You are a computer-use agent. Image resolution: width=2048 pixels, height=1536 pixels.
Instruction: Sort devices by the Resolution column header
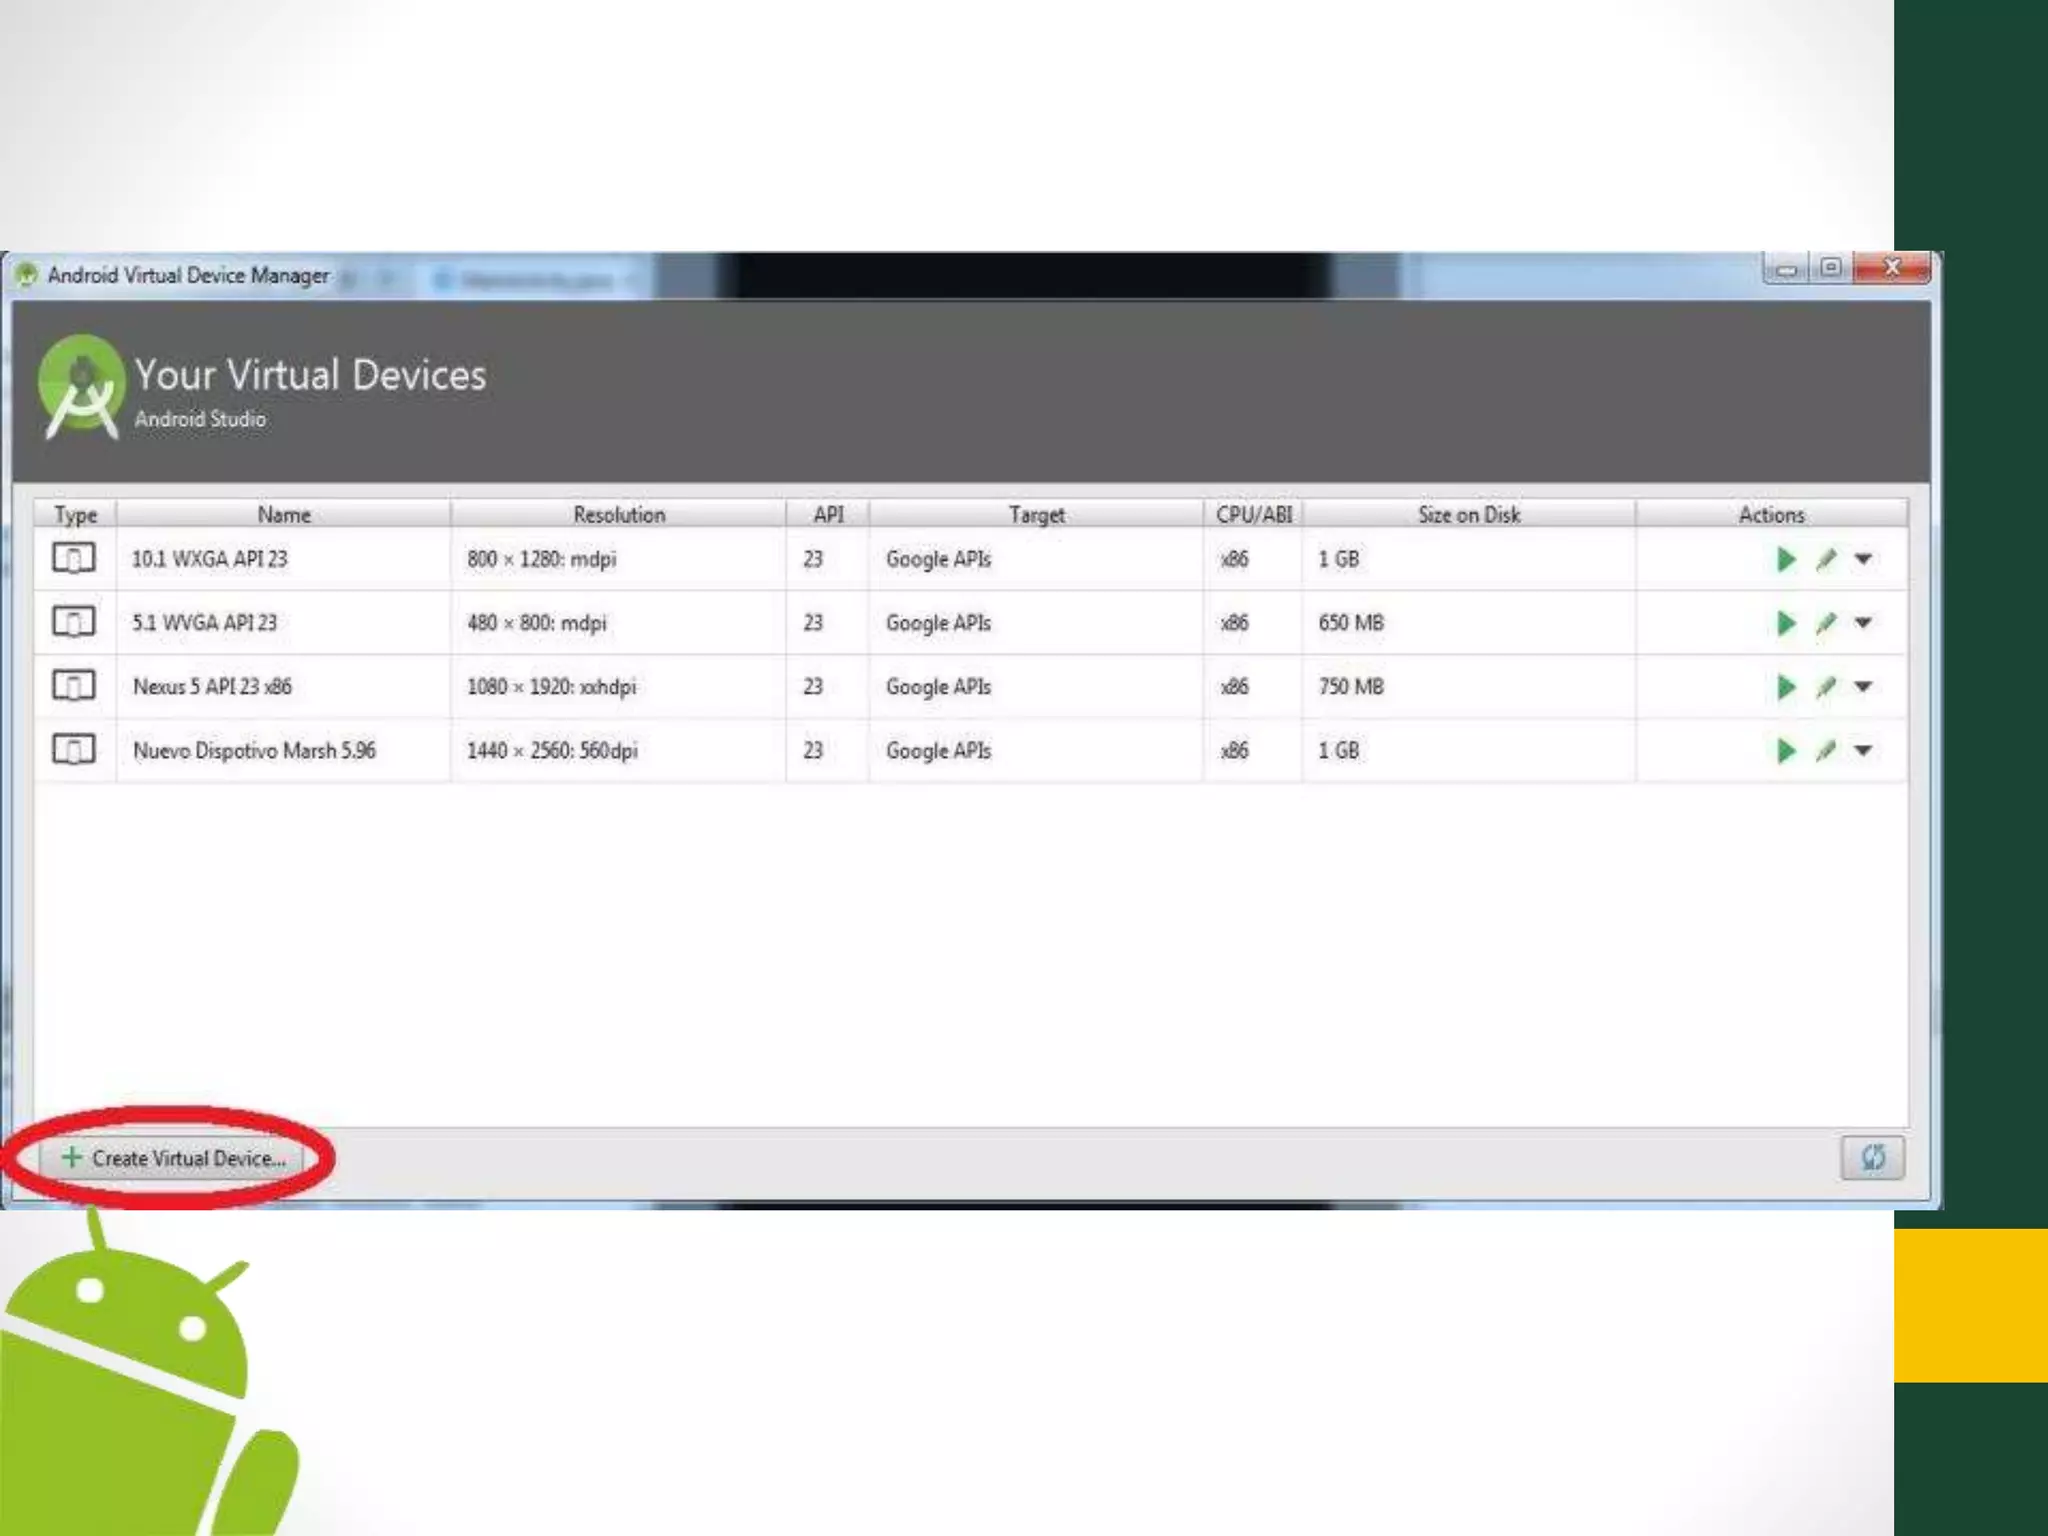pos(619,514)
